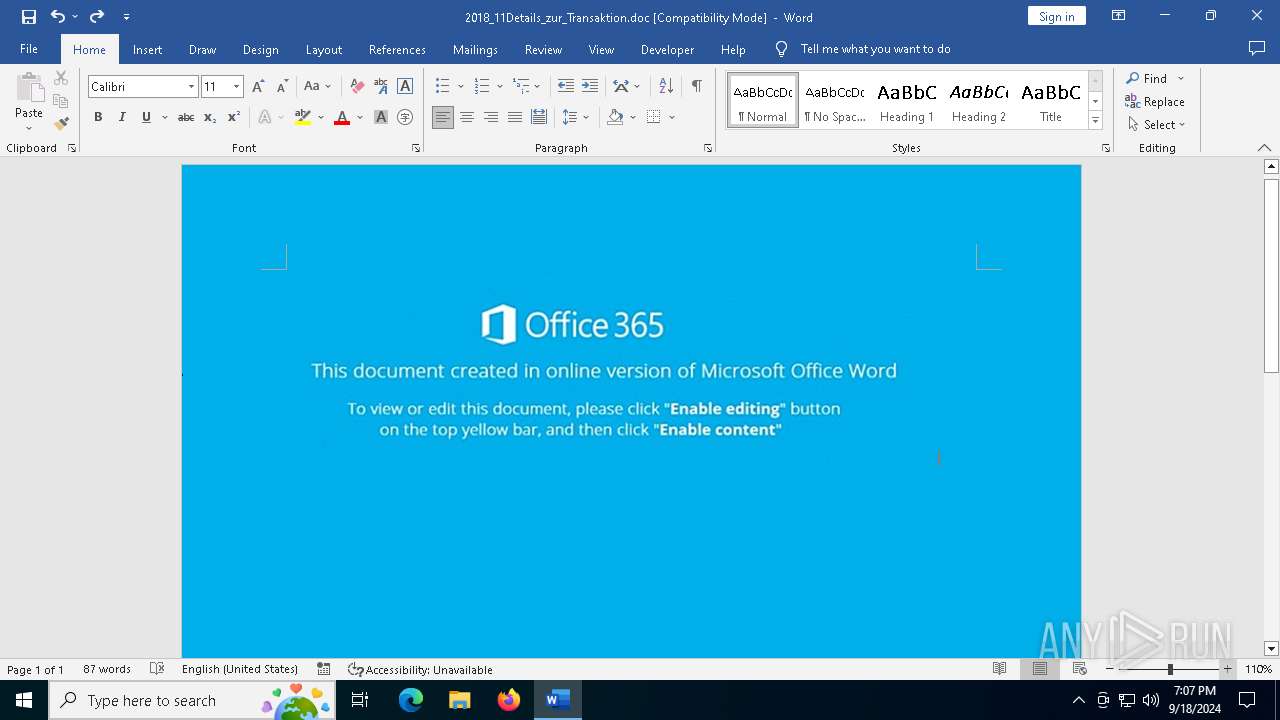Open the Select dropdown in Editing
Image resolution: width=1280 pixels, height=720 pixels.
pos(1155,125)
